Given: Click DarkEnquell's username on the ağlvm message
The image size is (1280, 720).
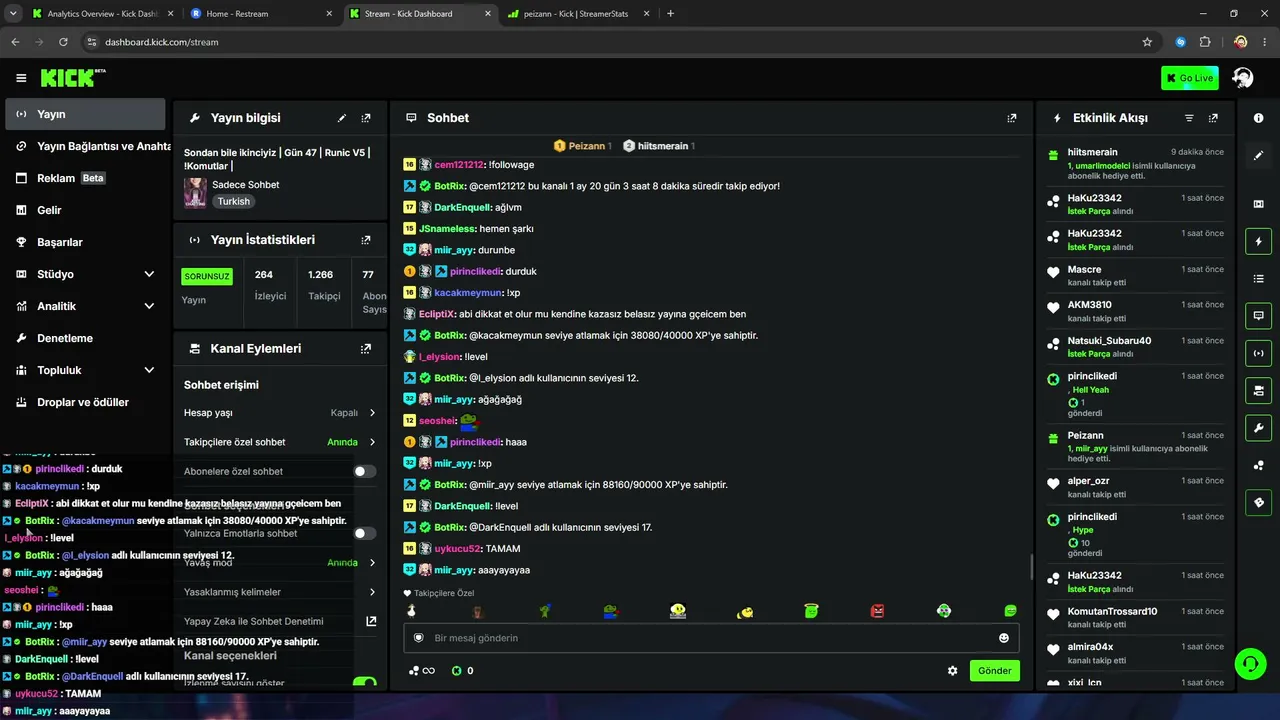Looking at the screenshot, I should pyautogui.click(x=463, y=207).
